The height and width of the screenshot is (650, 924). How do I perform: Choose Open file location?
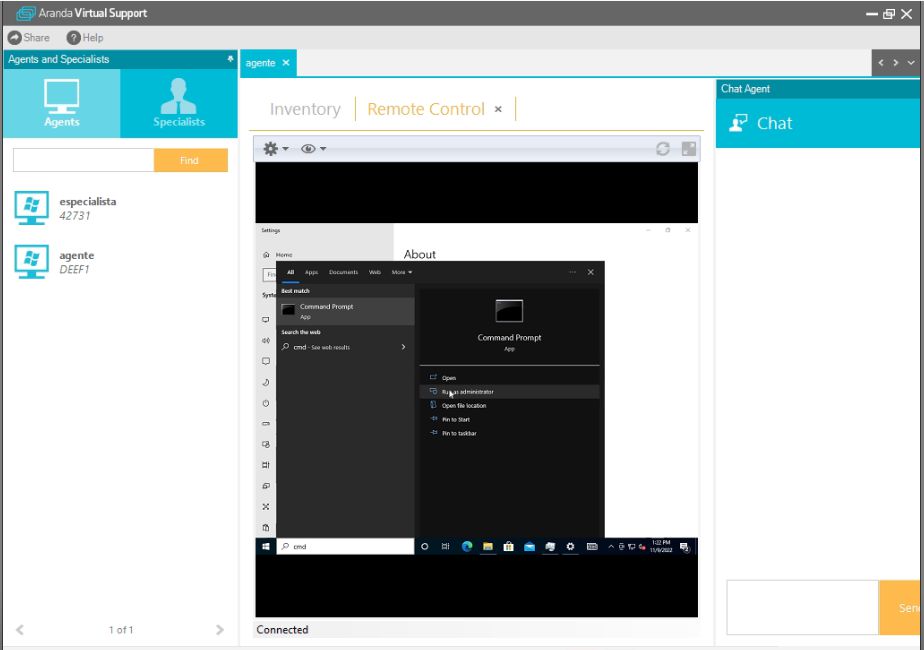click(x=509, y=405)
